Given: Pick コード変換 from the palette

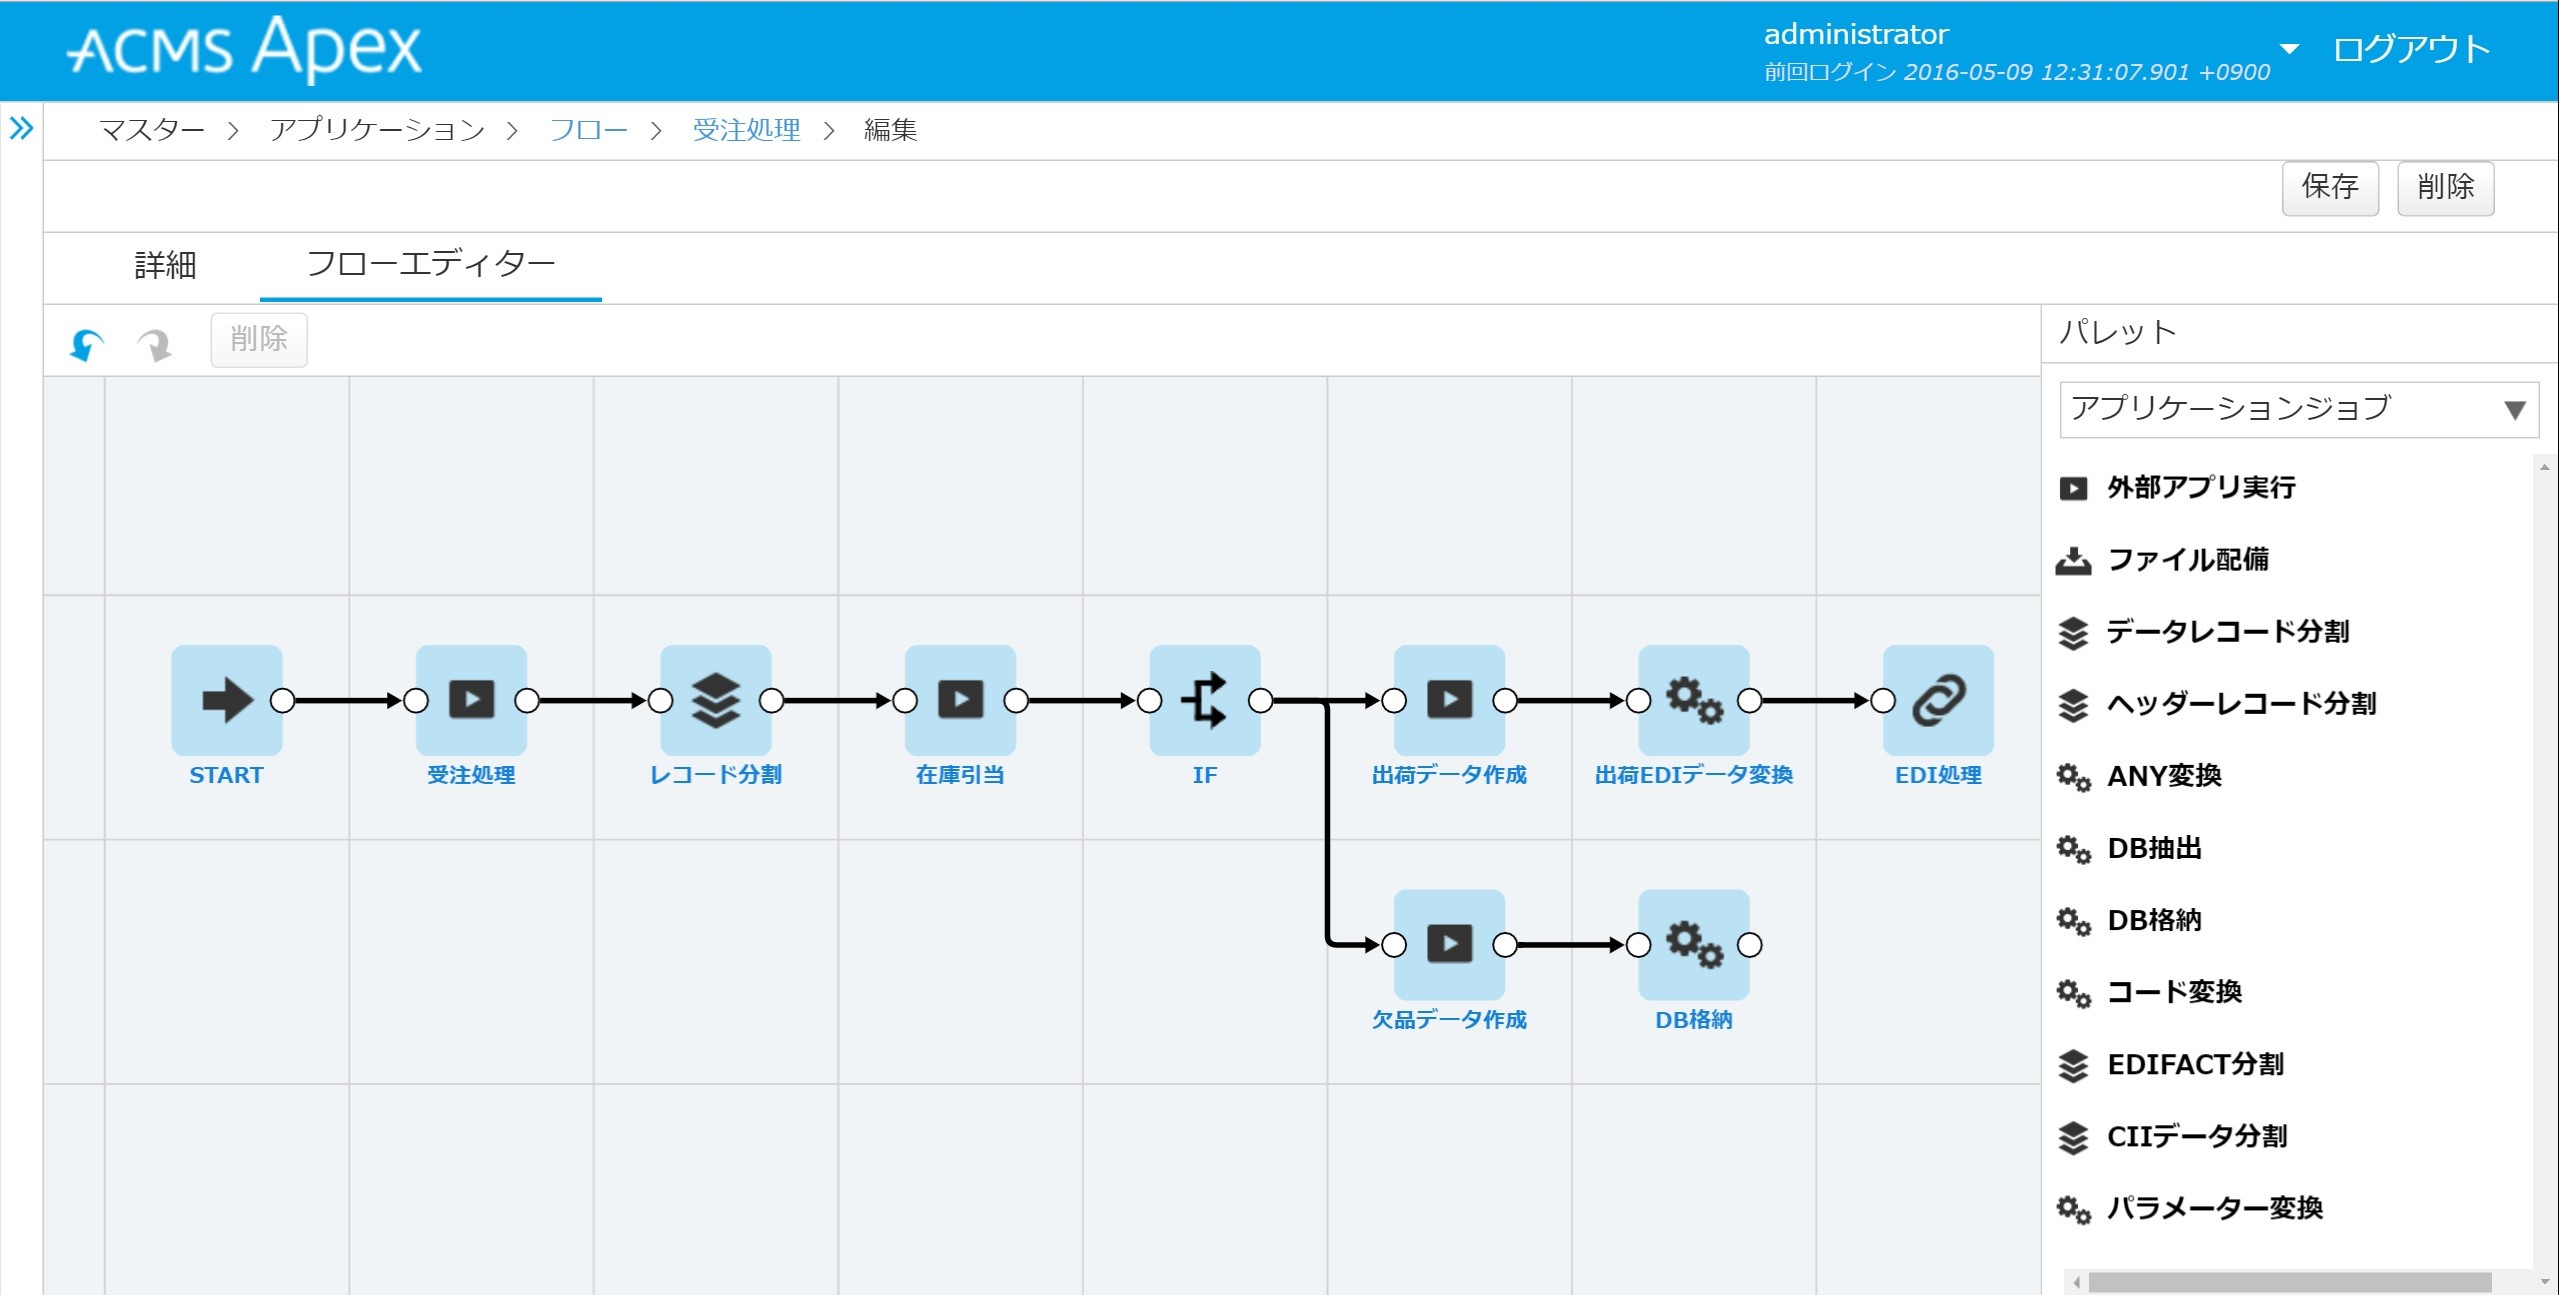Looking at the screenshot, I should point(2149,992).
